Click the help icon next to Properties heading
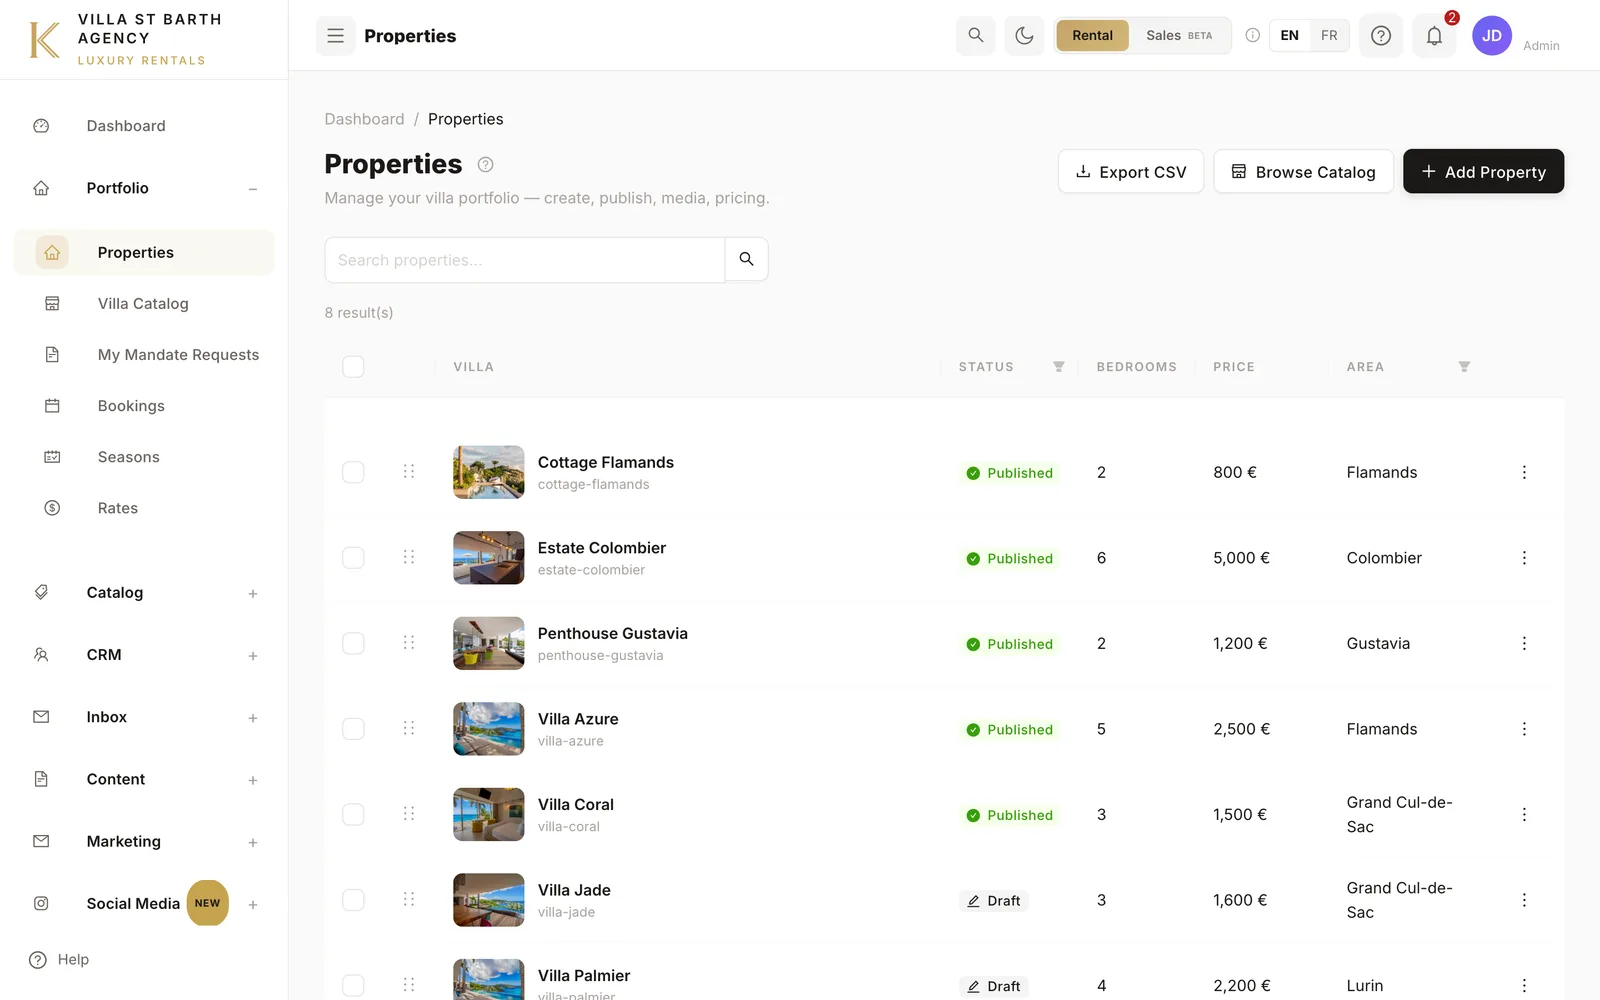The width and height of the screenshot is (1600, 1000). tap(486, 164)
